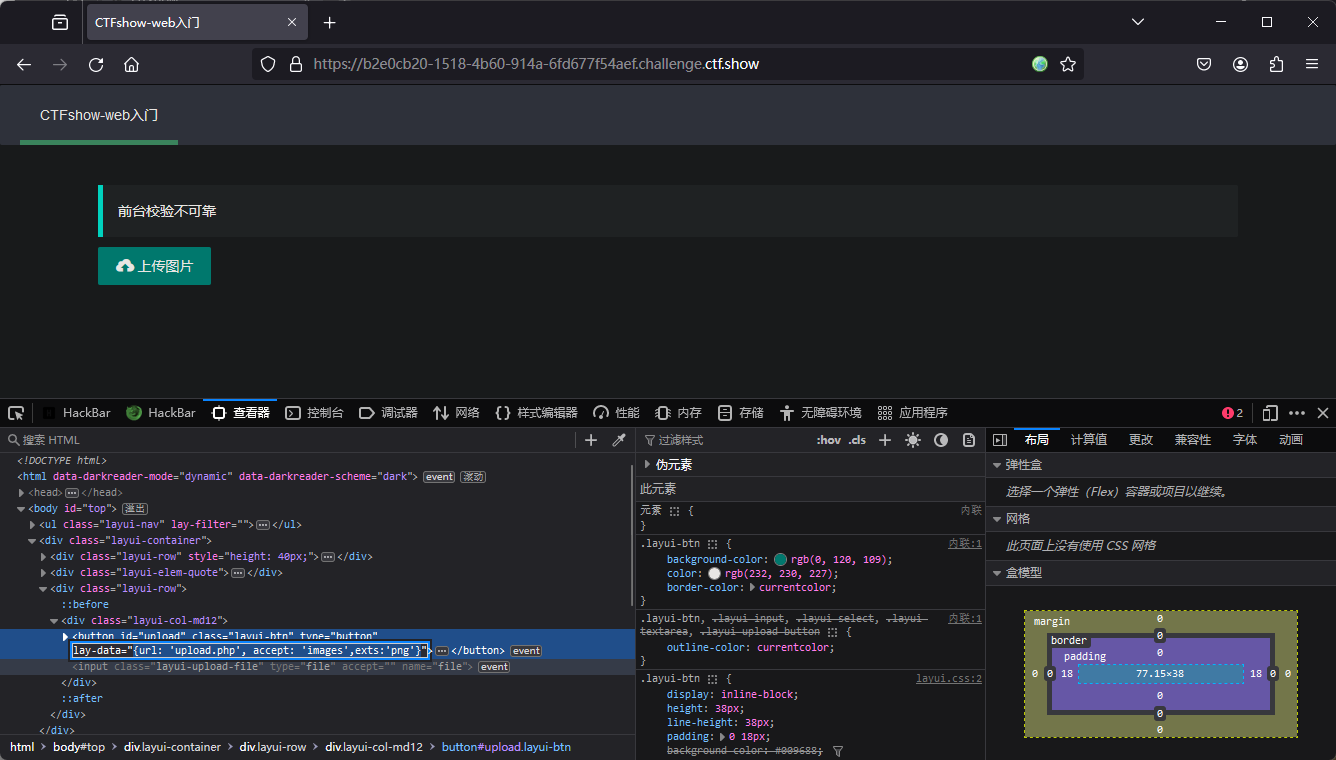
Task: Expand the ul layui-nav node
Action: click(33, 525)
